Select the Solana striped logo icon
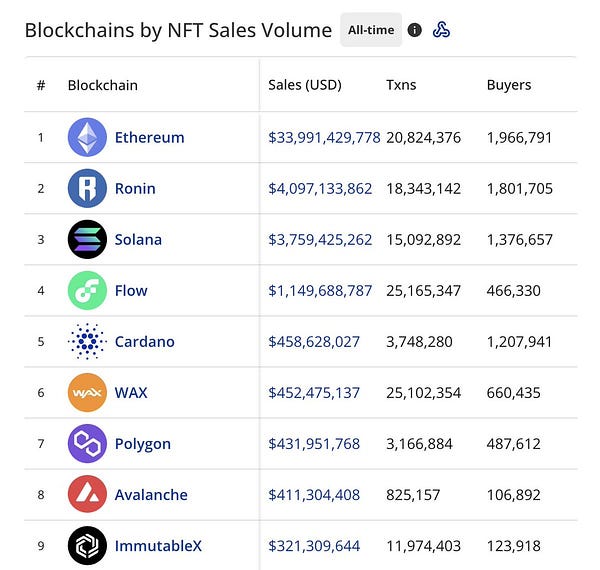The height and width of the screenshot is (570, 600). tap(87, 239)
